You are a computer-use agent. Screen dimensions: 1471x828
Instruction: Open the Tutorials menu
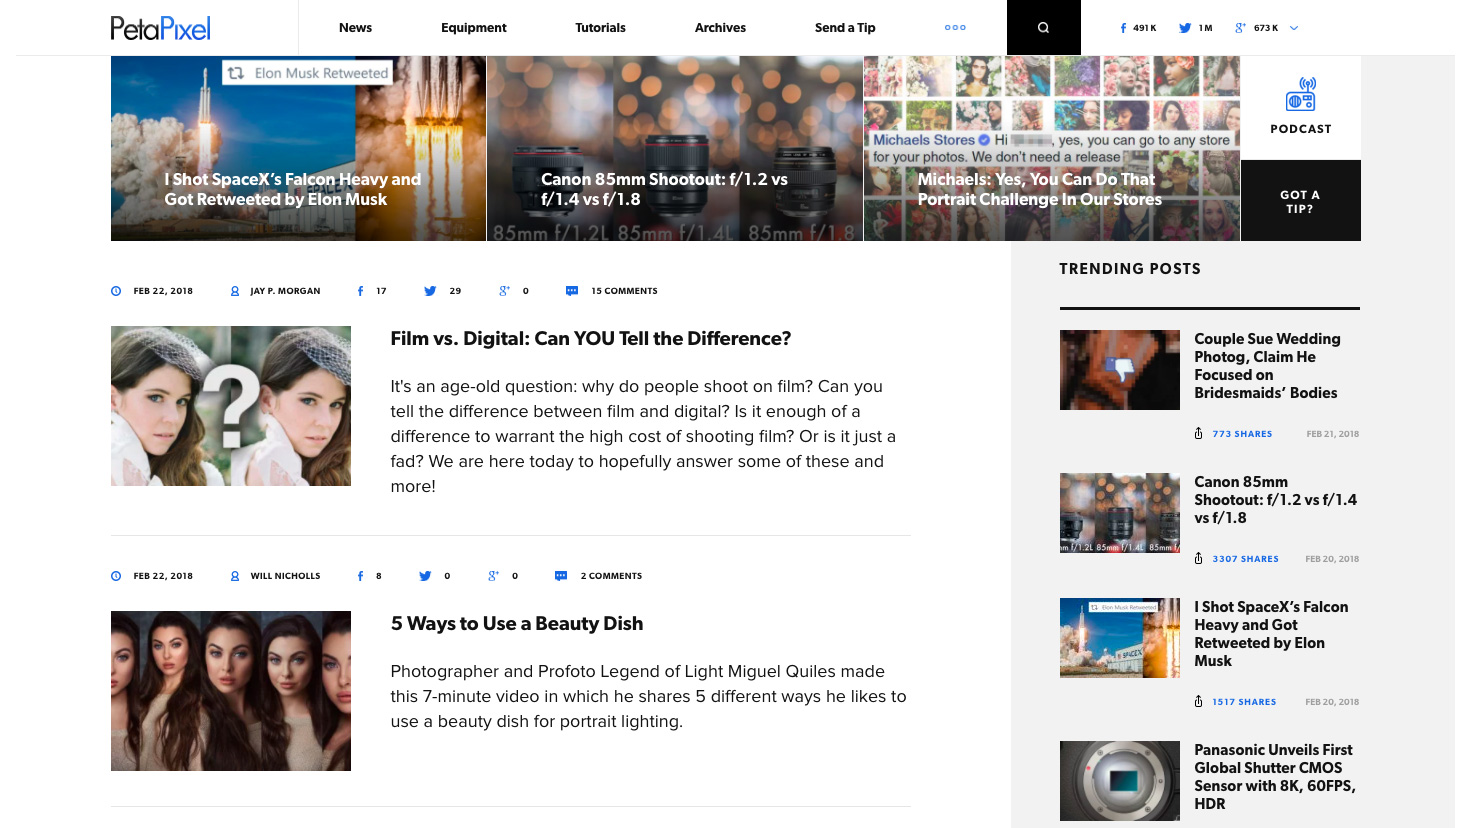pos(600,28)
